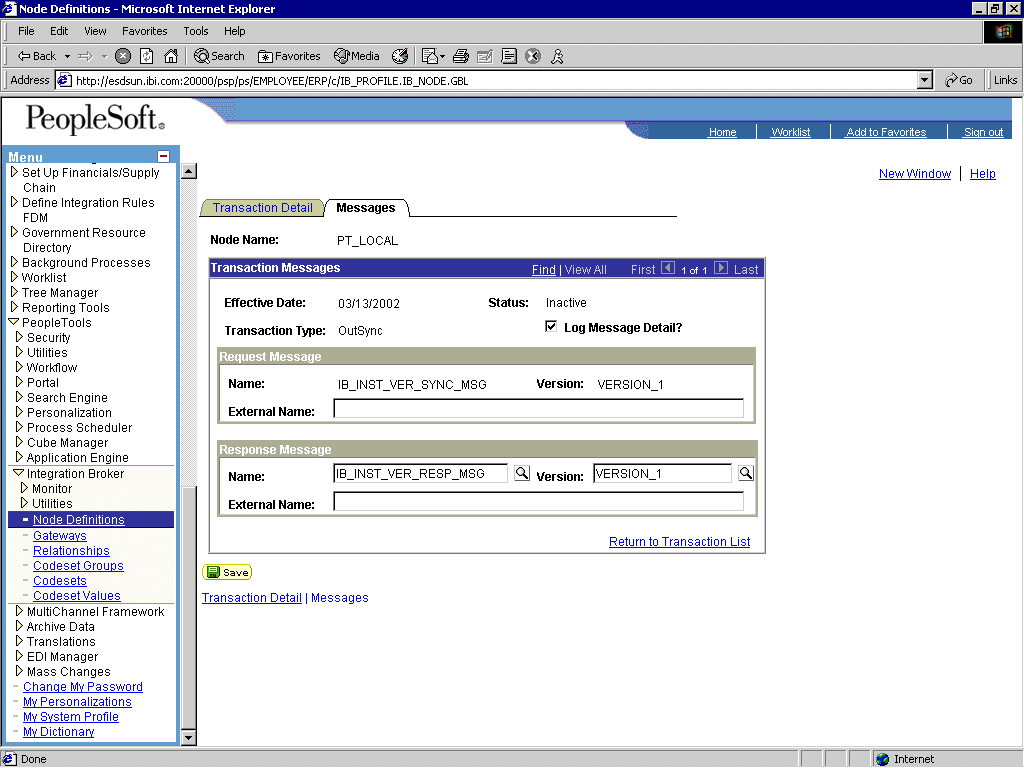Open the Tools menu

195,31
